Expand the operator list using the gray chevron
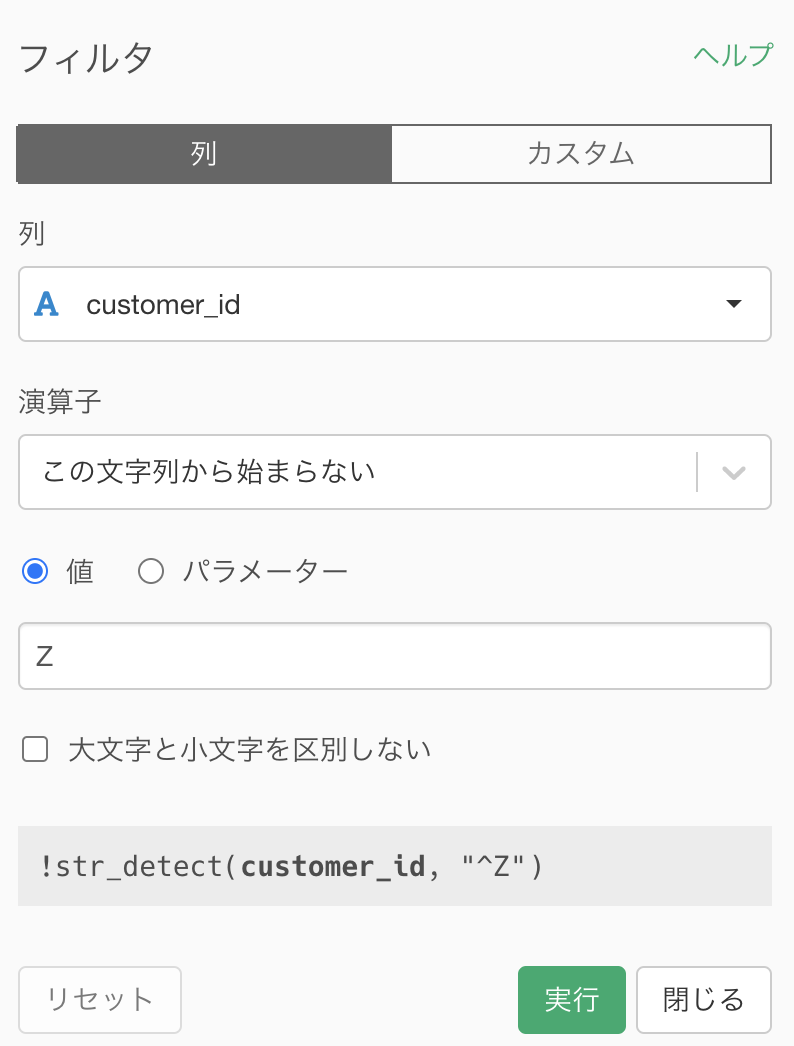 tap(733, 473)
